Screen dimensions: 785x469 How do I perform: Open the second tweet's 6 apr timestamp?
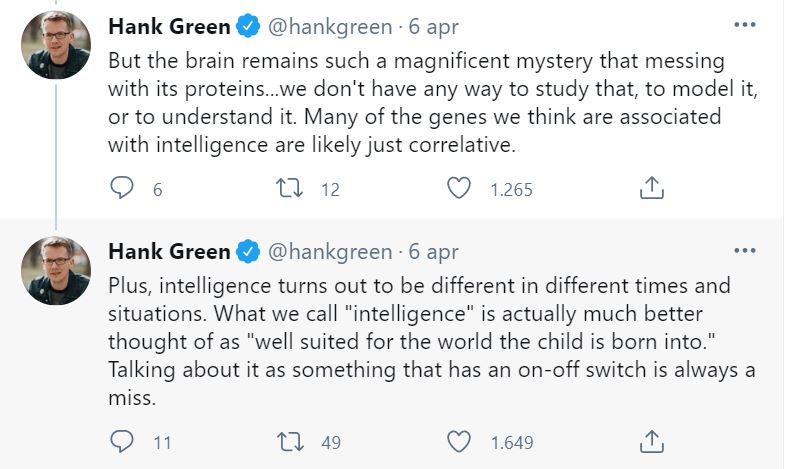point(434,250)
